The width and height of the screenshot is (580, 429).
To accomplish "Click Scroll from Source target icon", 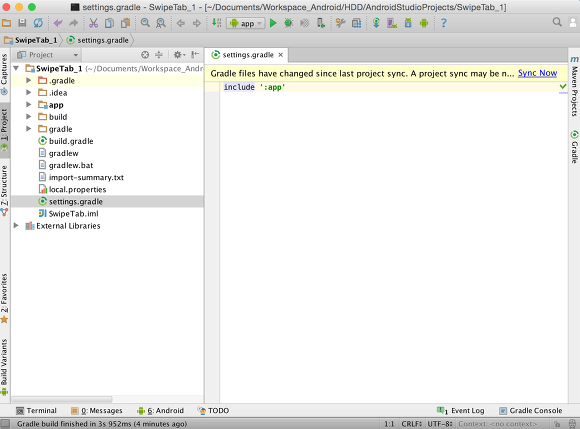I will pos(145,55).
